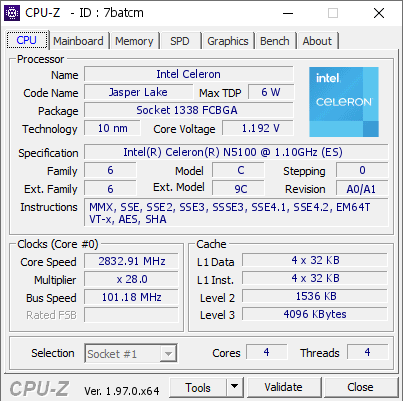The width and height of the screenshot is (403, 401).
Task: Click the Tools button
Action: pos(198,387)
